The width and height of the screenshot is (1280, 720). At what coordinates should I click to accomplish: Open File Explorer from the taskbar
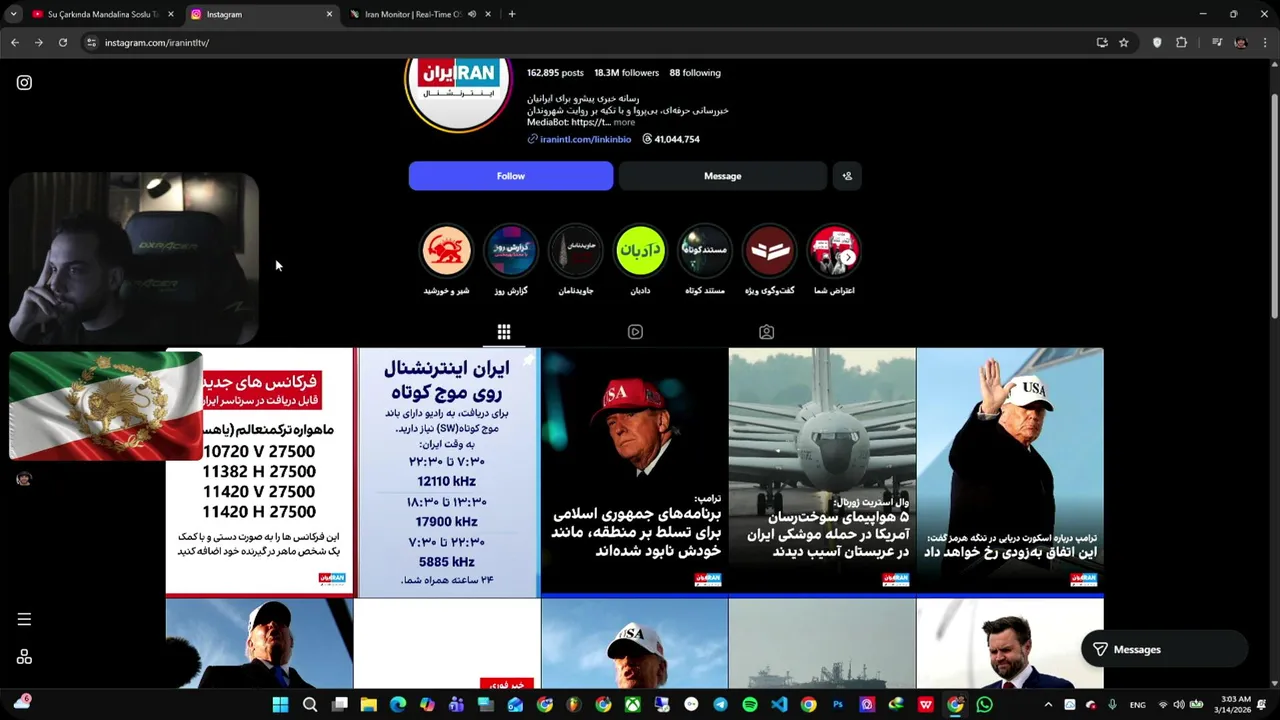(369, 705)
